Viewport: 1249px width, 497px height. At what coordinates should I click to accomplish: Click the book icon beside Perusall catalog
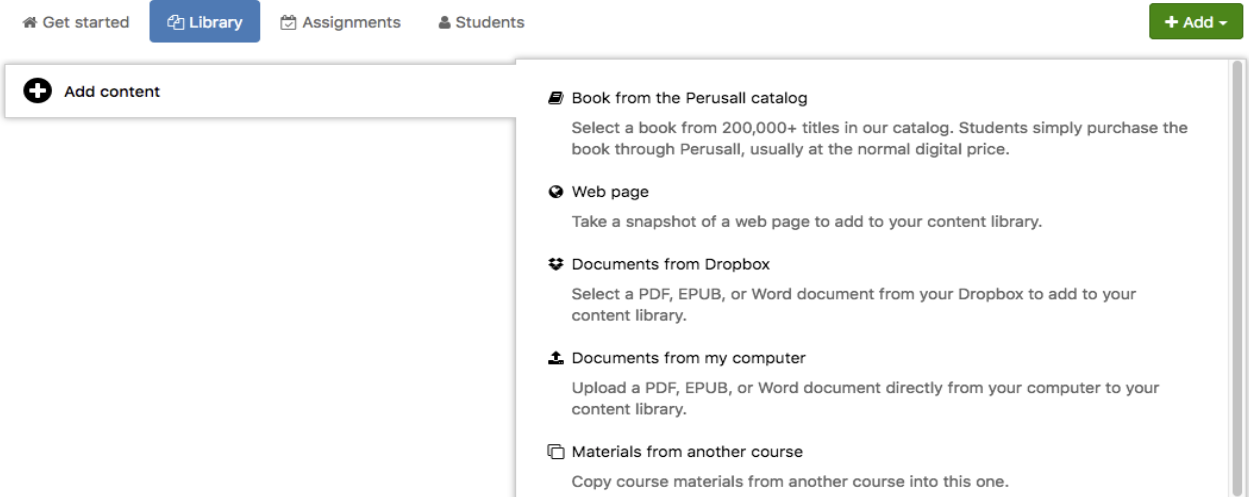(556, 98)
